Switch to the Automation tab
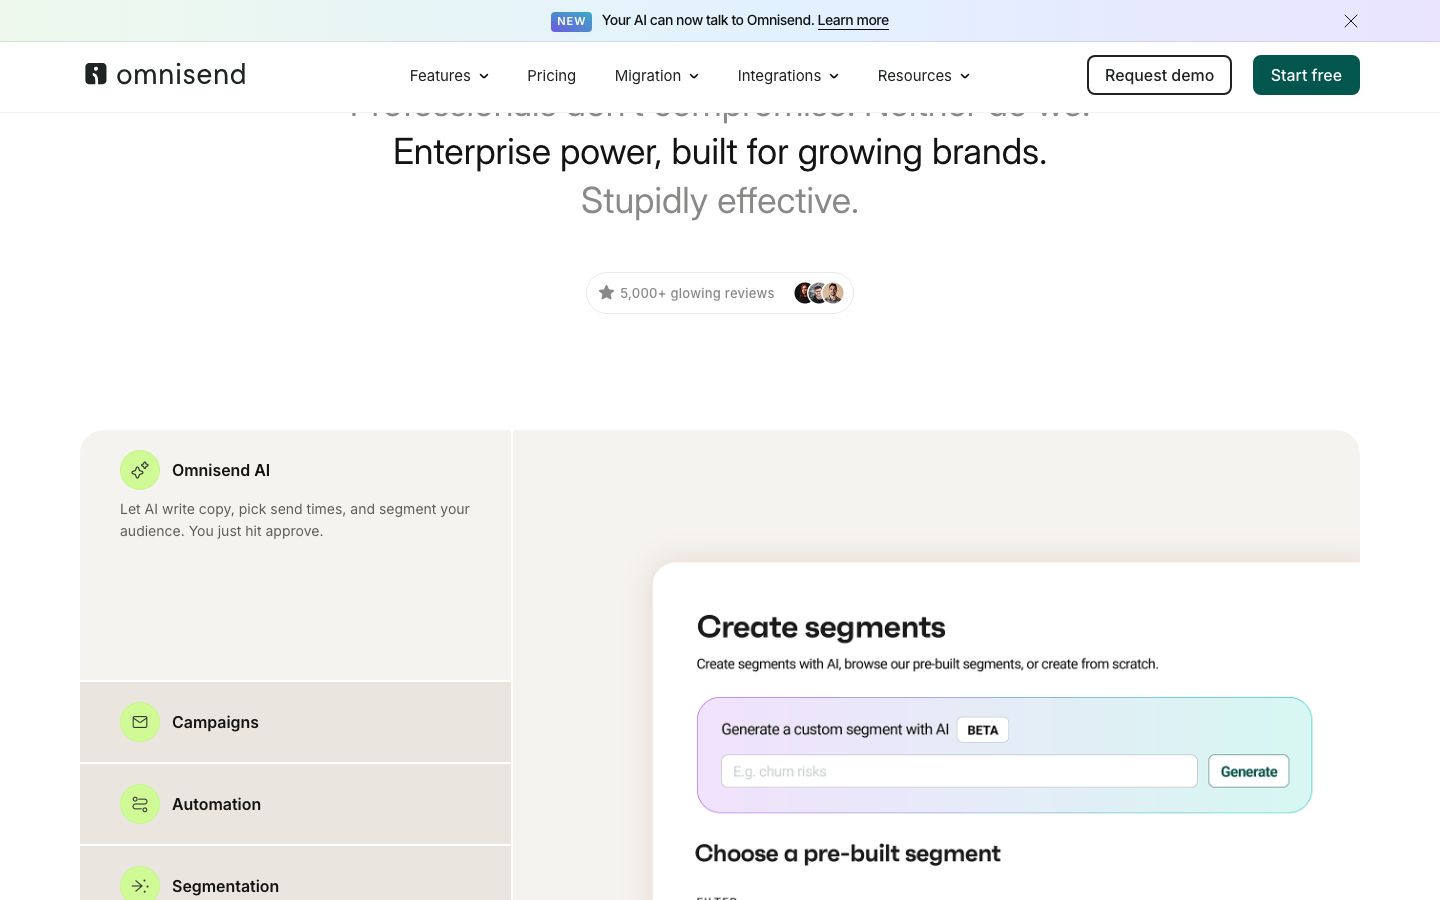The height and width of the screenshot is (900, 1440). tap(295, 804)
